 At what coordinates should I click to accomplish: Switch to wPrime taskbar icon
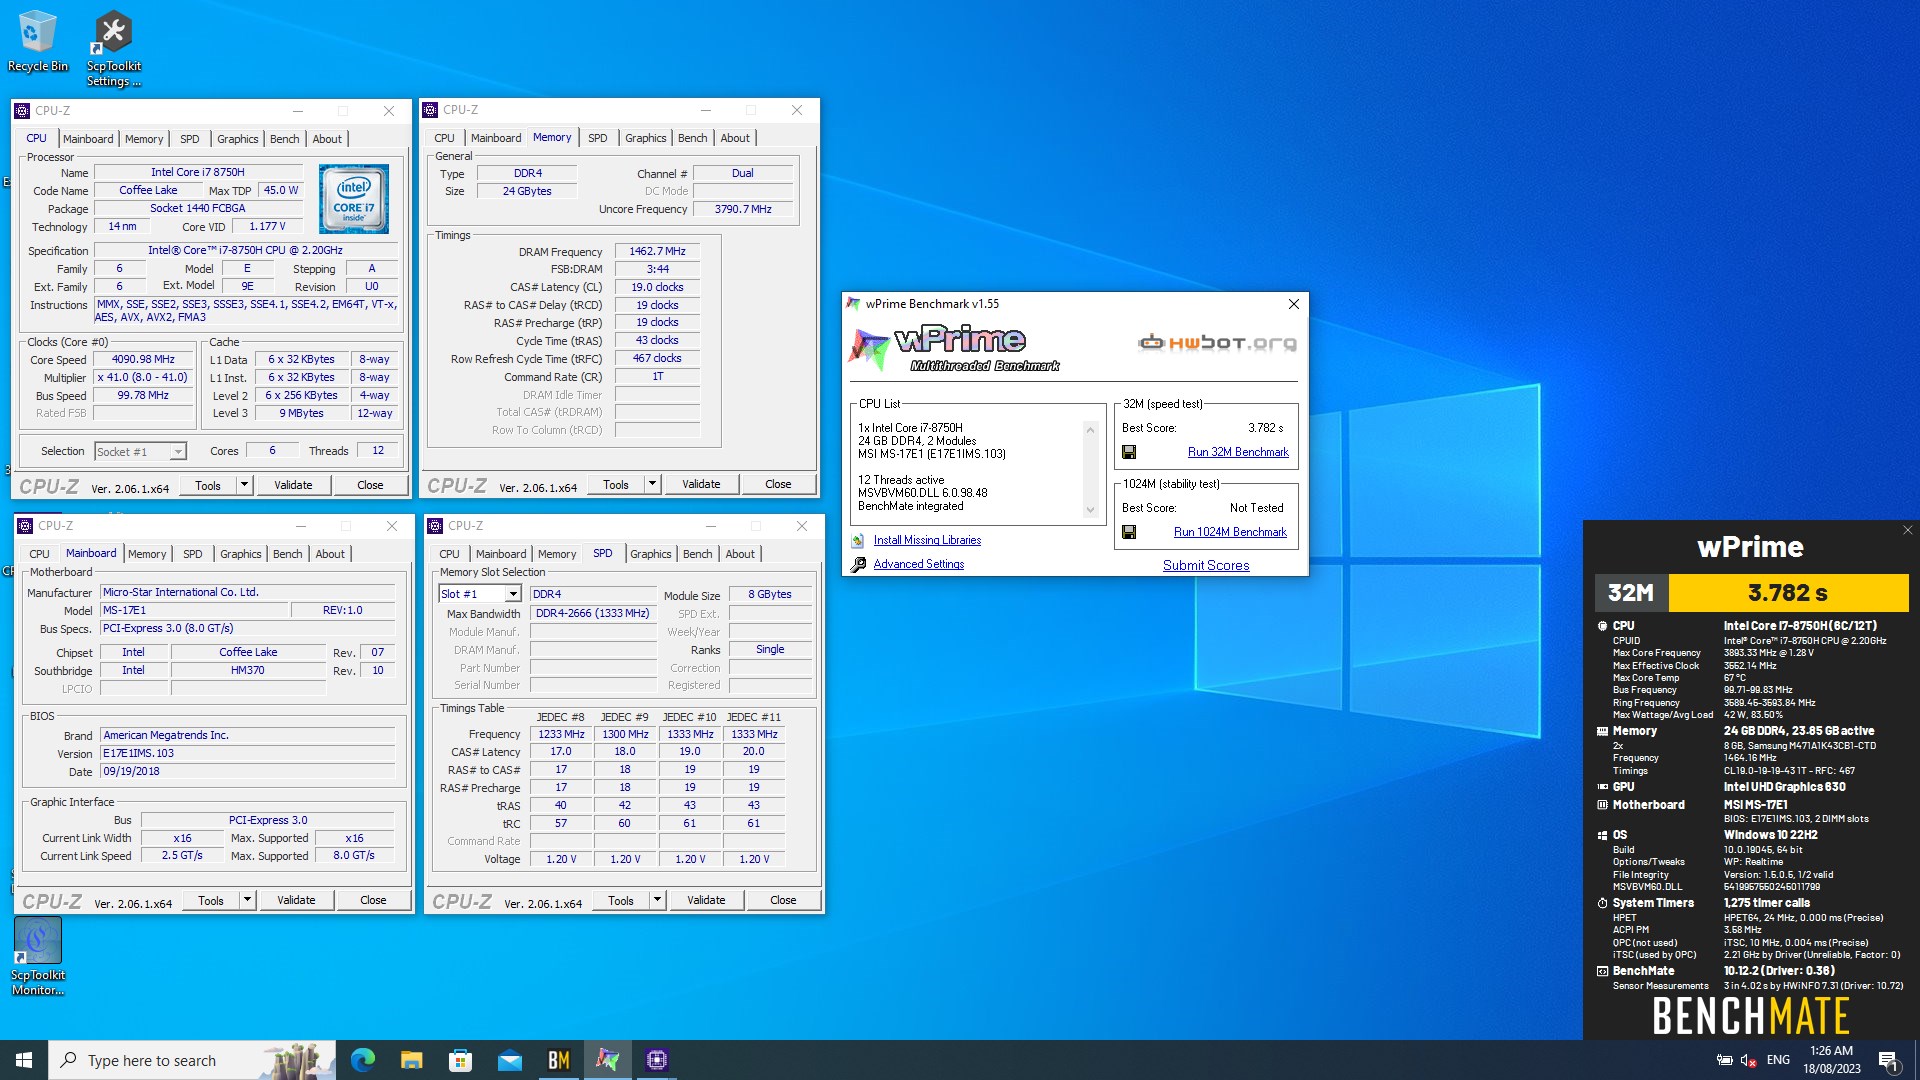pyautogui.click(x=607, y=1060)
